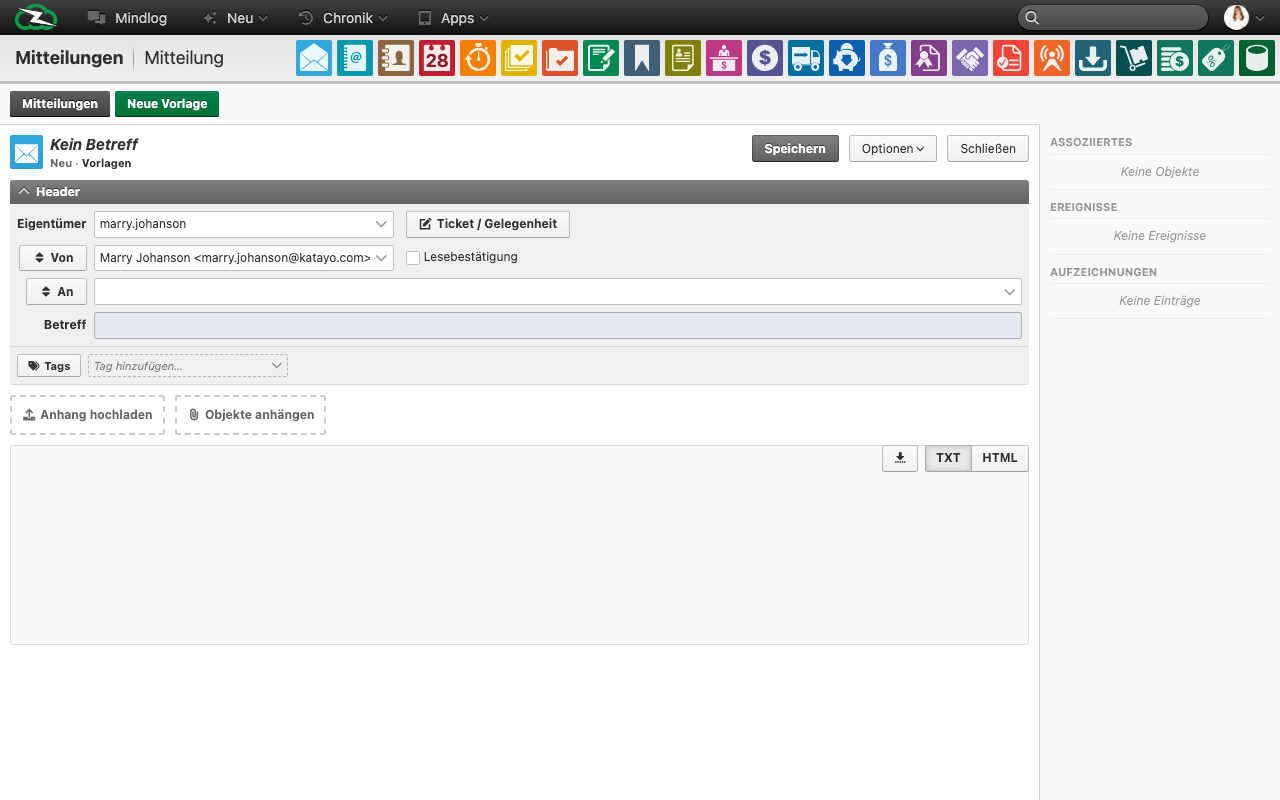Open the pink cashier desk icon
Screen dimensions: 1280x800
724,58
